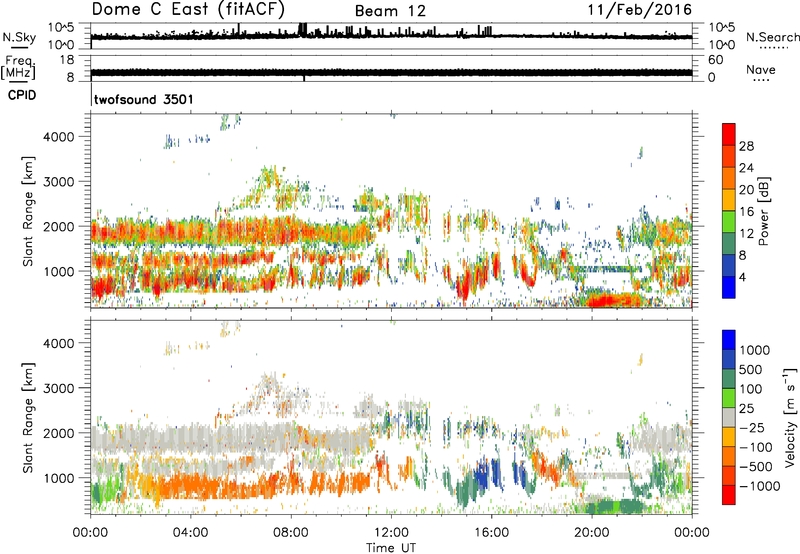The image size is (800, 554).
Task: Click the noise sky line plot panel
Action: click(391, 36)
